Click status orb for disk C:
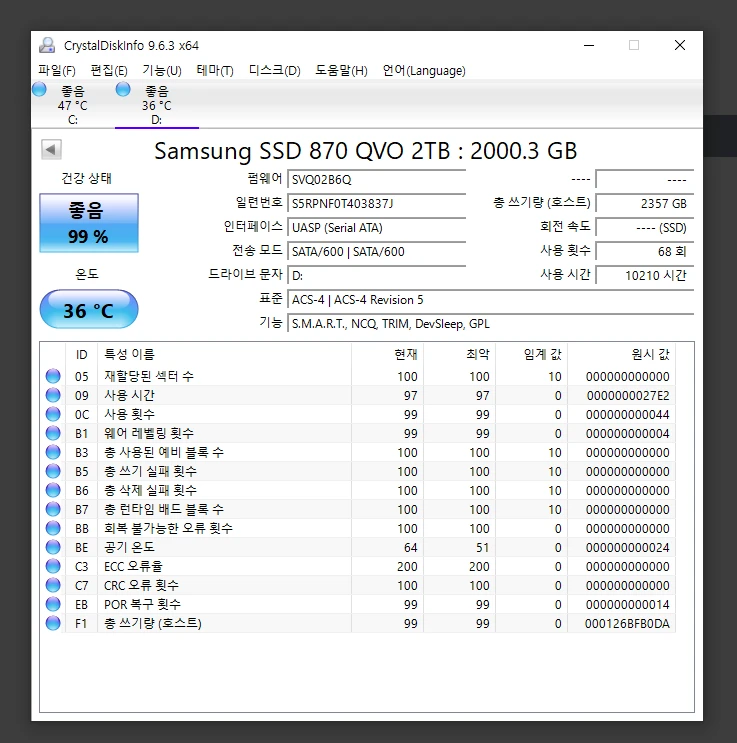The width and height of the screenshot is (737, 743). (x=39, y=90)
